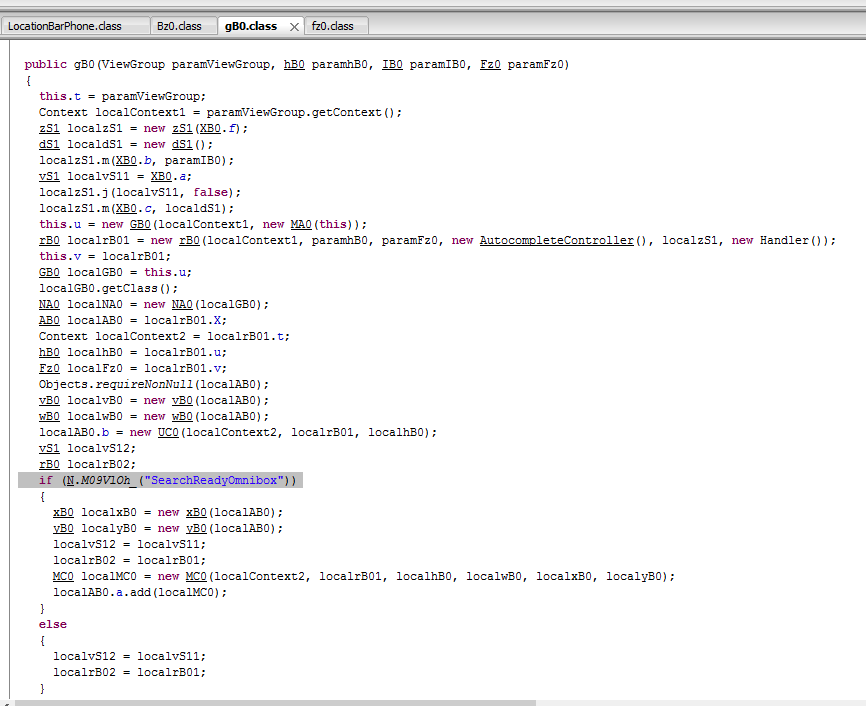The width and height of the screenshot is (866, 706).
Task: Click the 'rB0 localrB02;' declaration line
Action: click(87, 465)
